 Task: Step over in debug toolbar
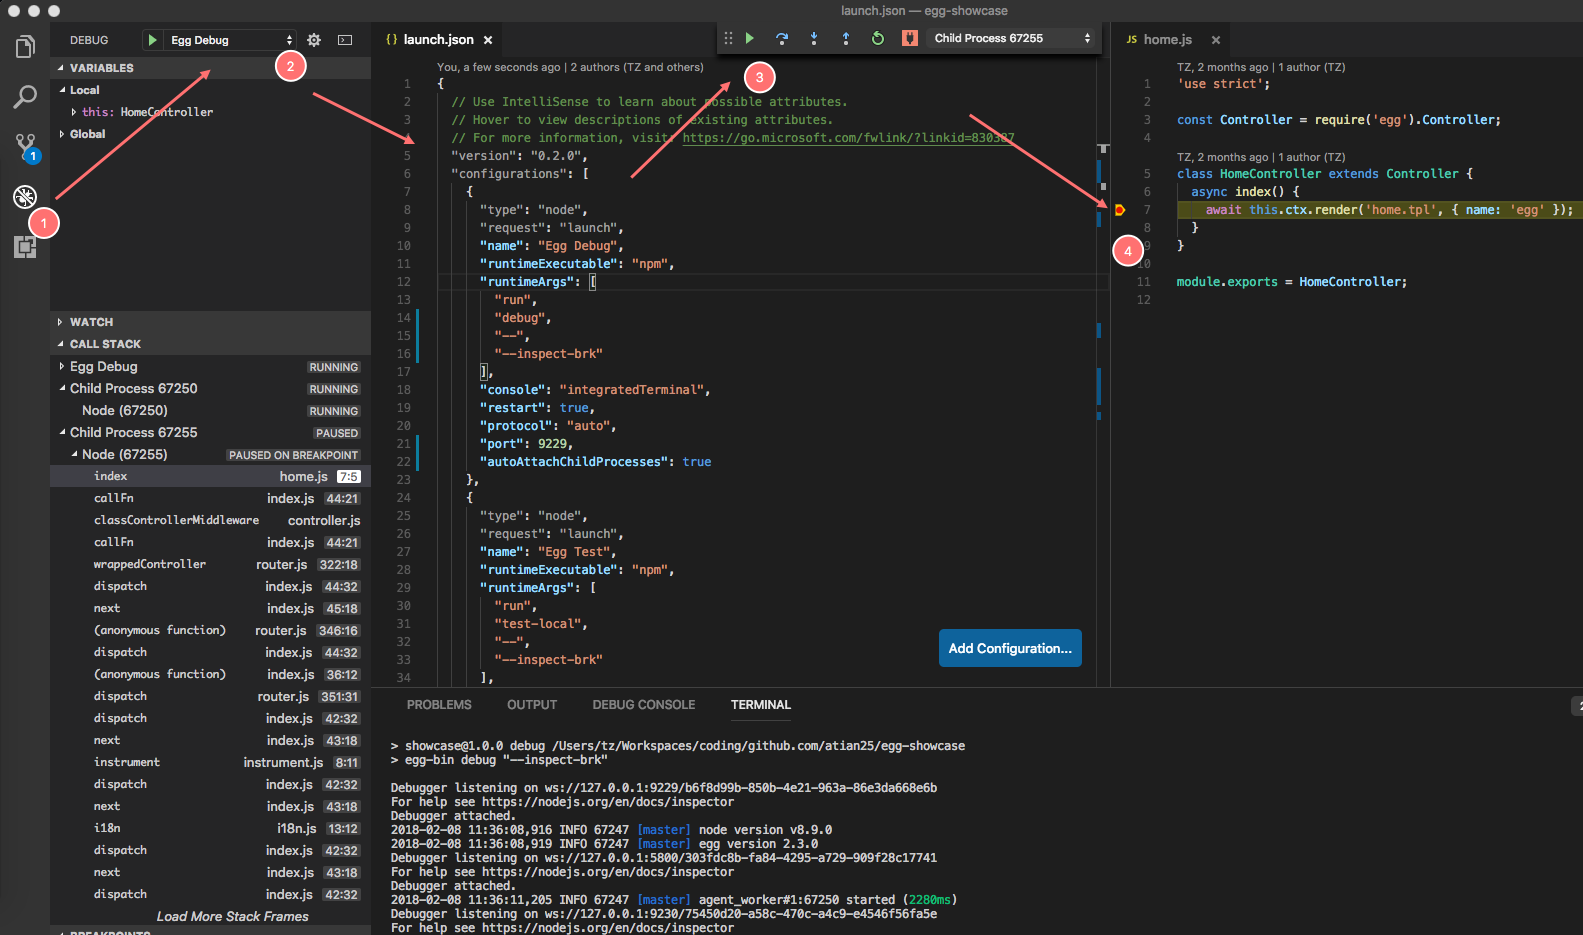pos(782,38)
